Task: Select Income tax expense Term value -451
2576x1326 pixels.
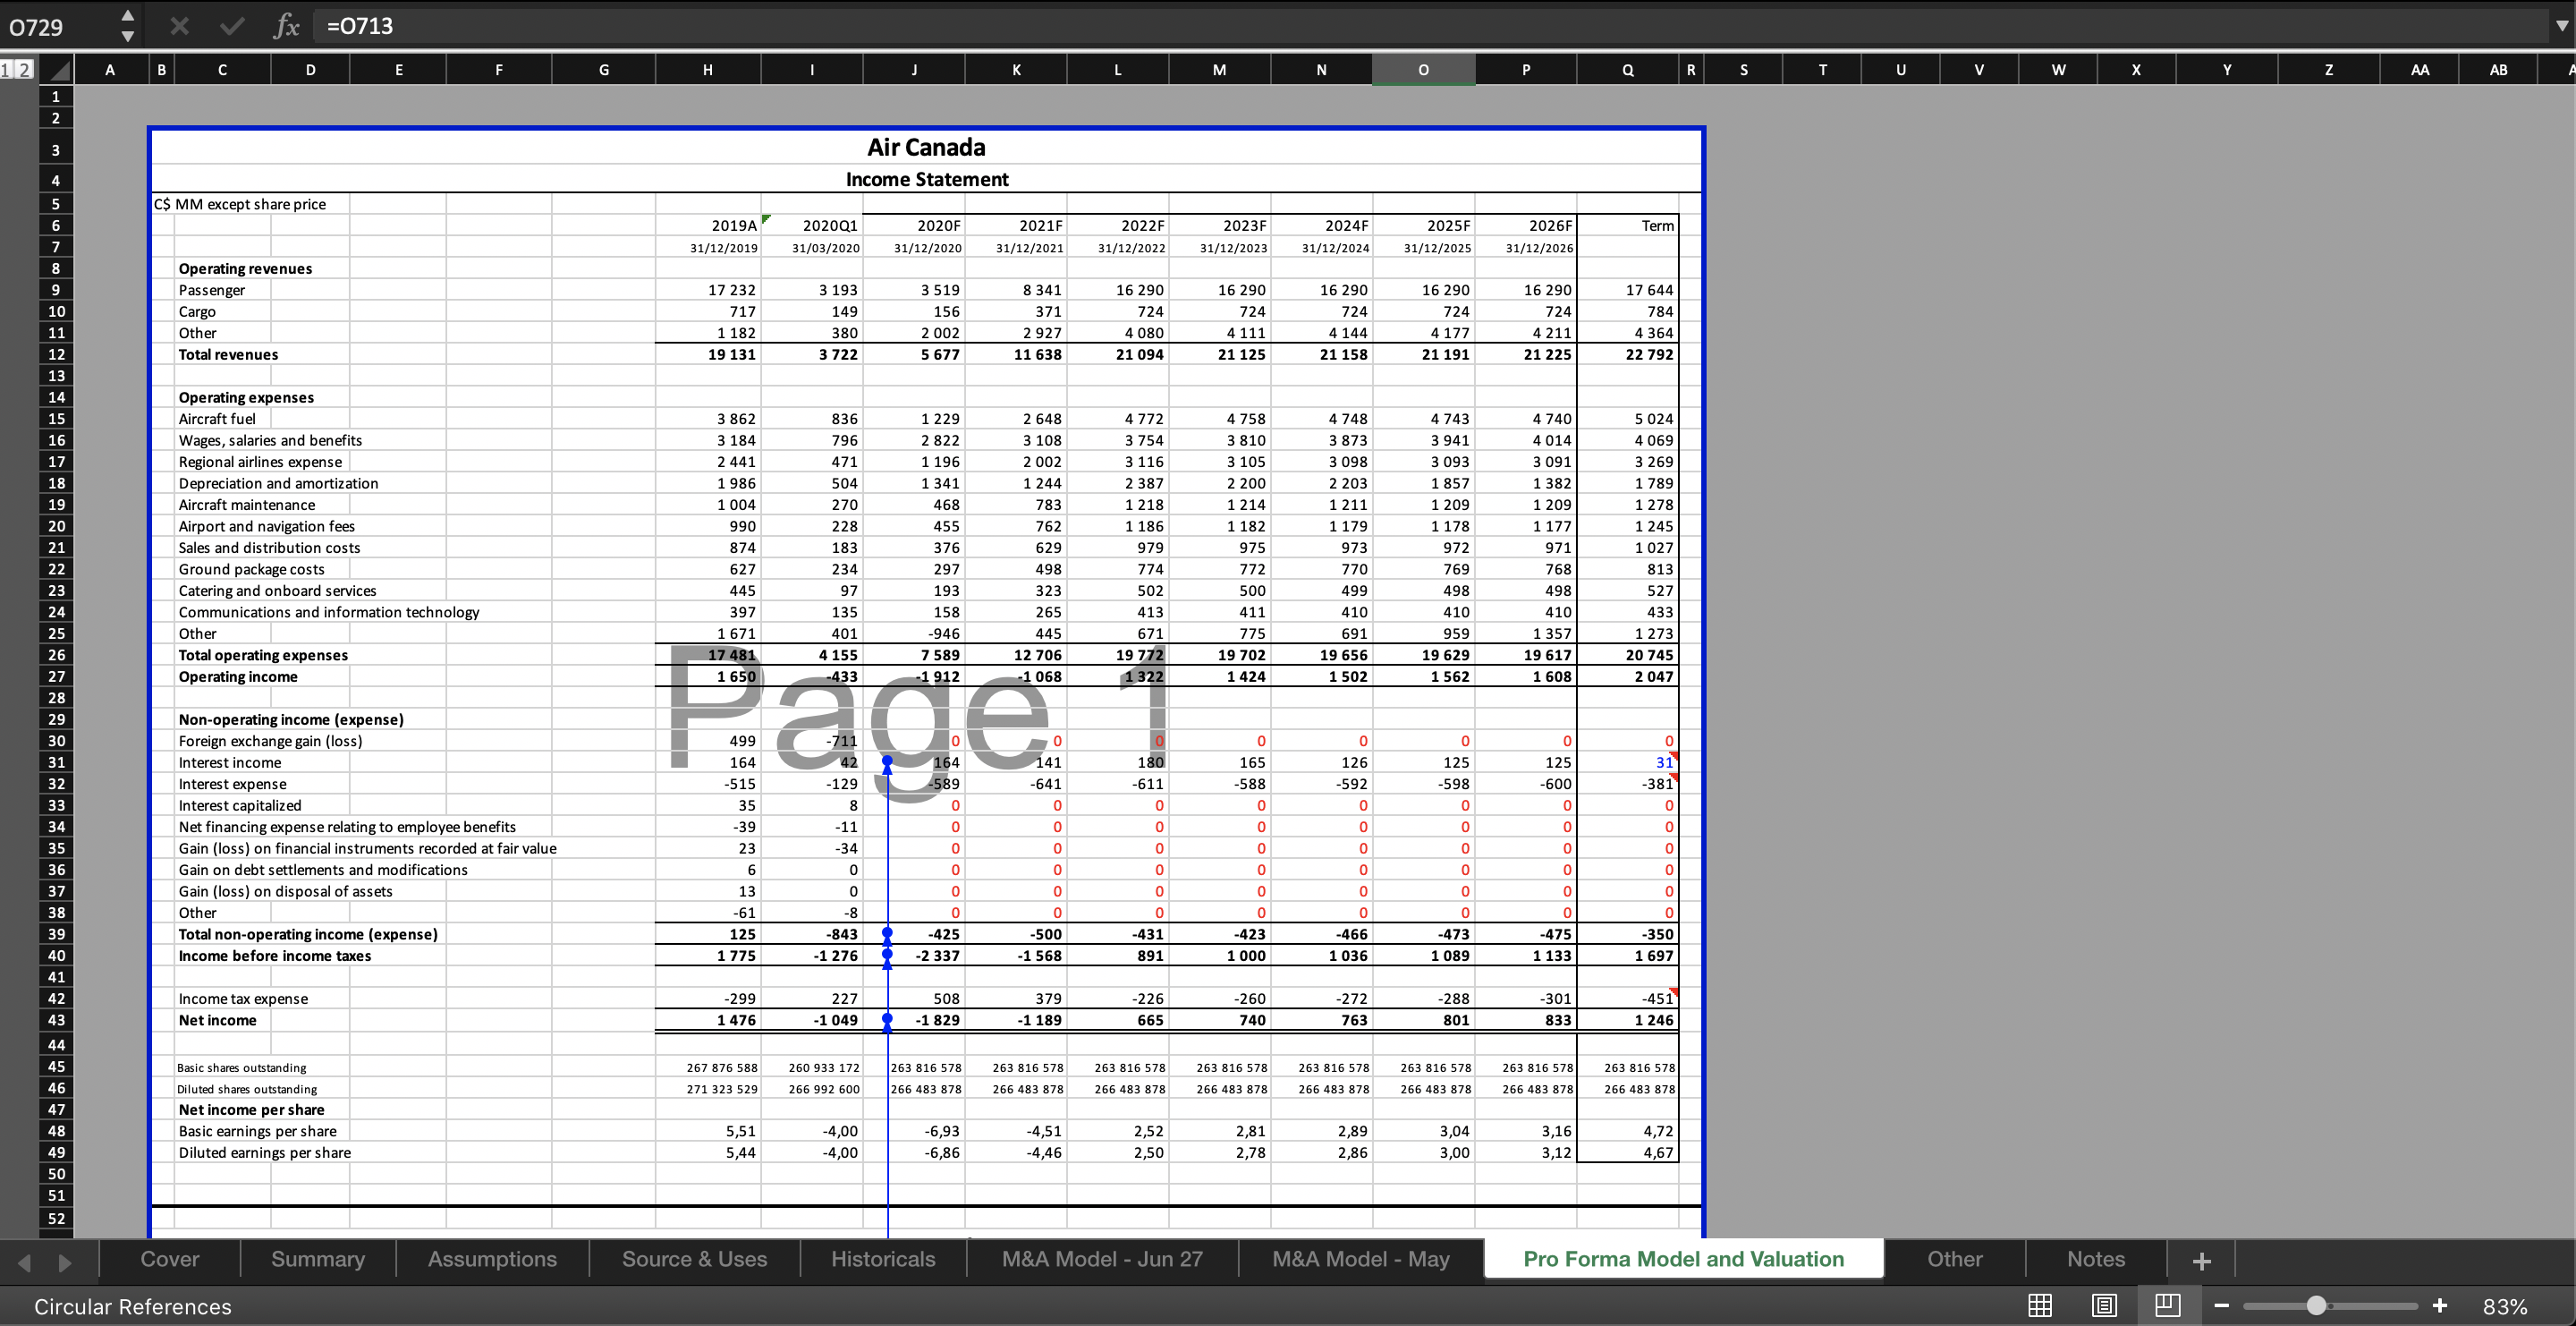Action: point(1627,998)
